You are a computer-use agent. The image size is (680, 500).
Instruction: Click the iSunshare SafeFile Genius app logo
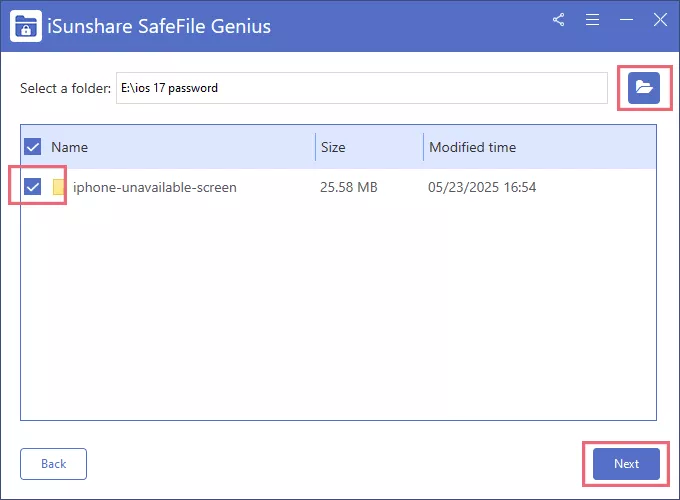pos(26,26)
